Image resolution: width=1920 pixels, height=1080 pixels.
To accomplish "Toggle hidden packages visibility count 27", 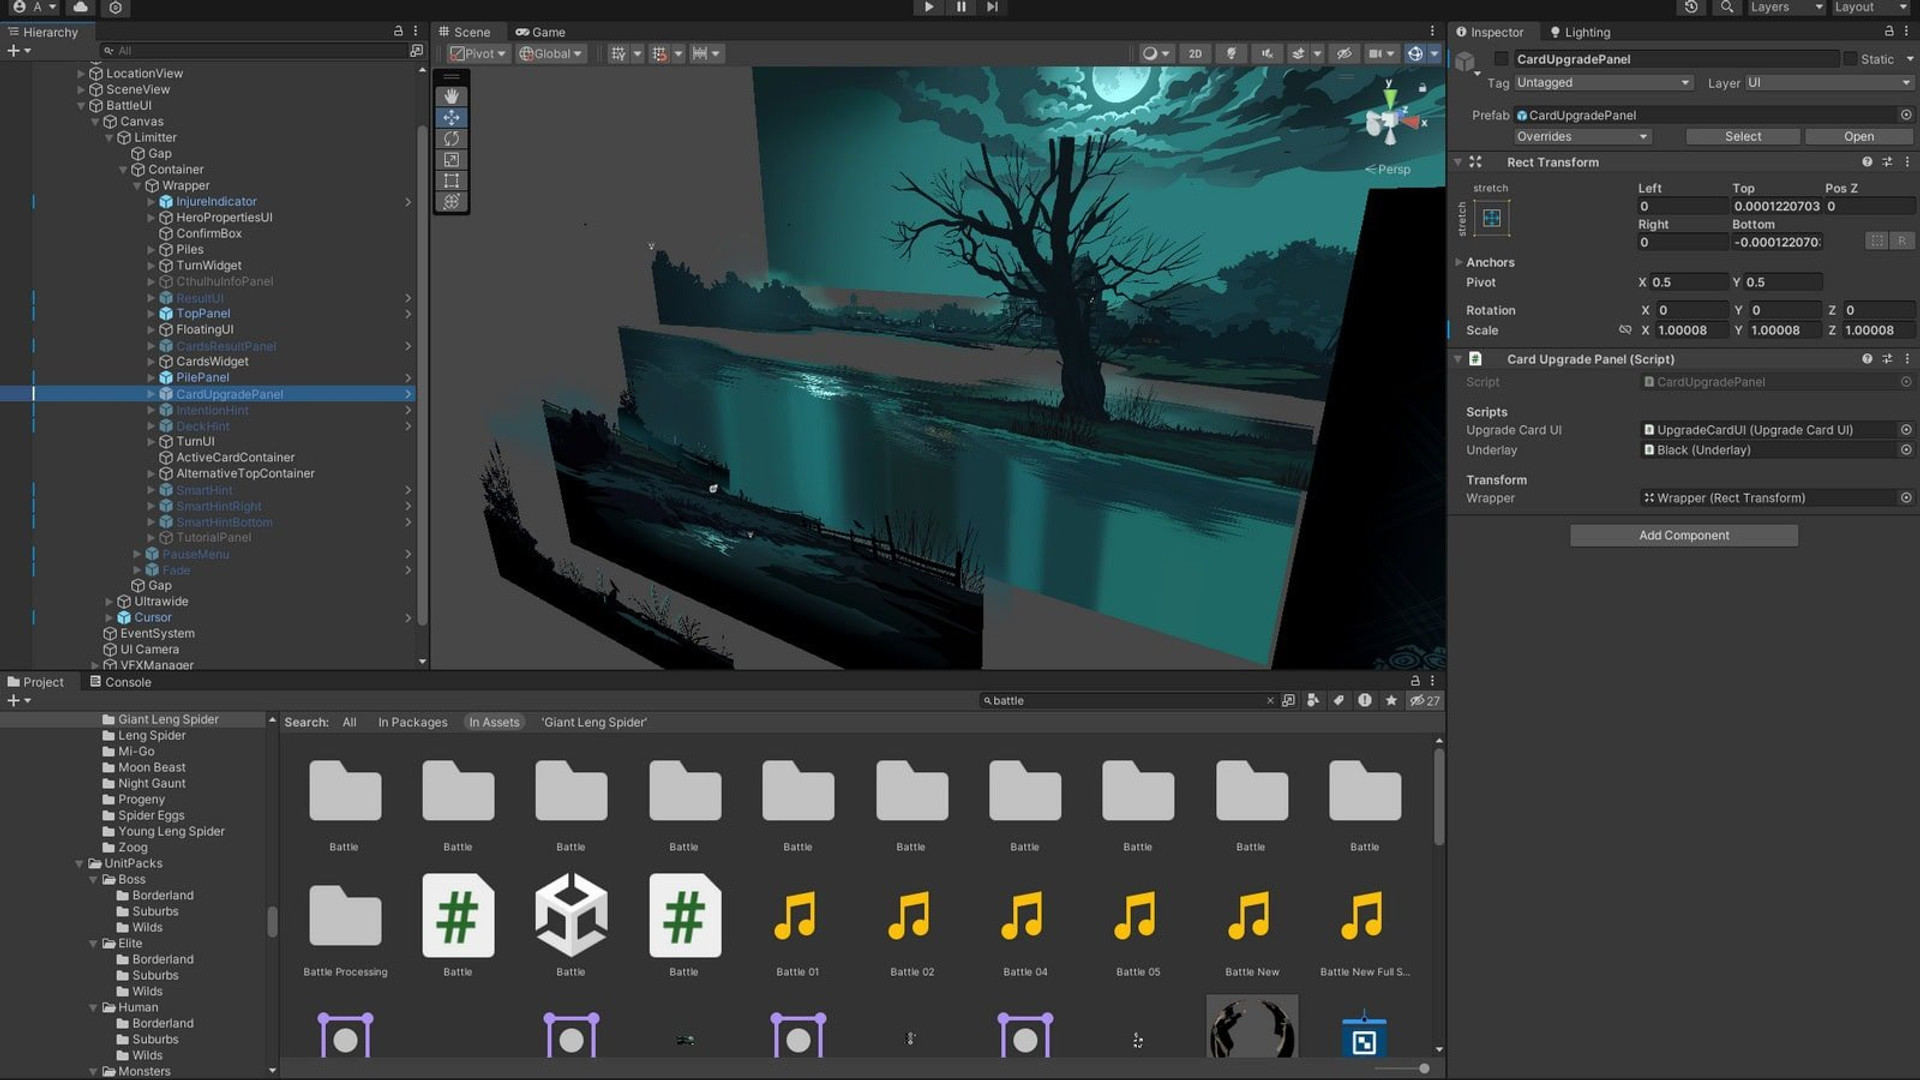I will click(1425, 701).
